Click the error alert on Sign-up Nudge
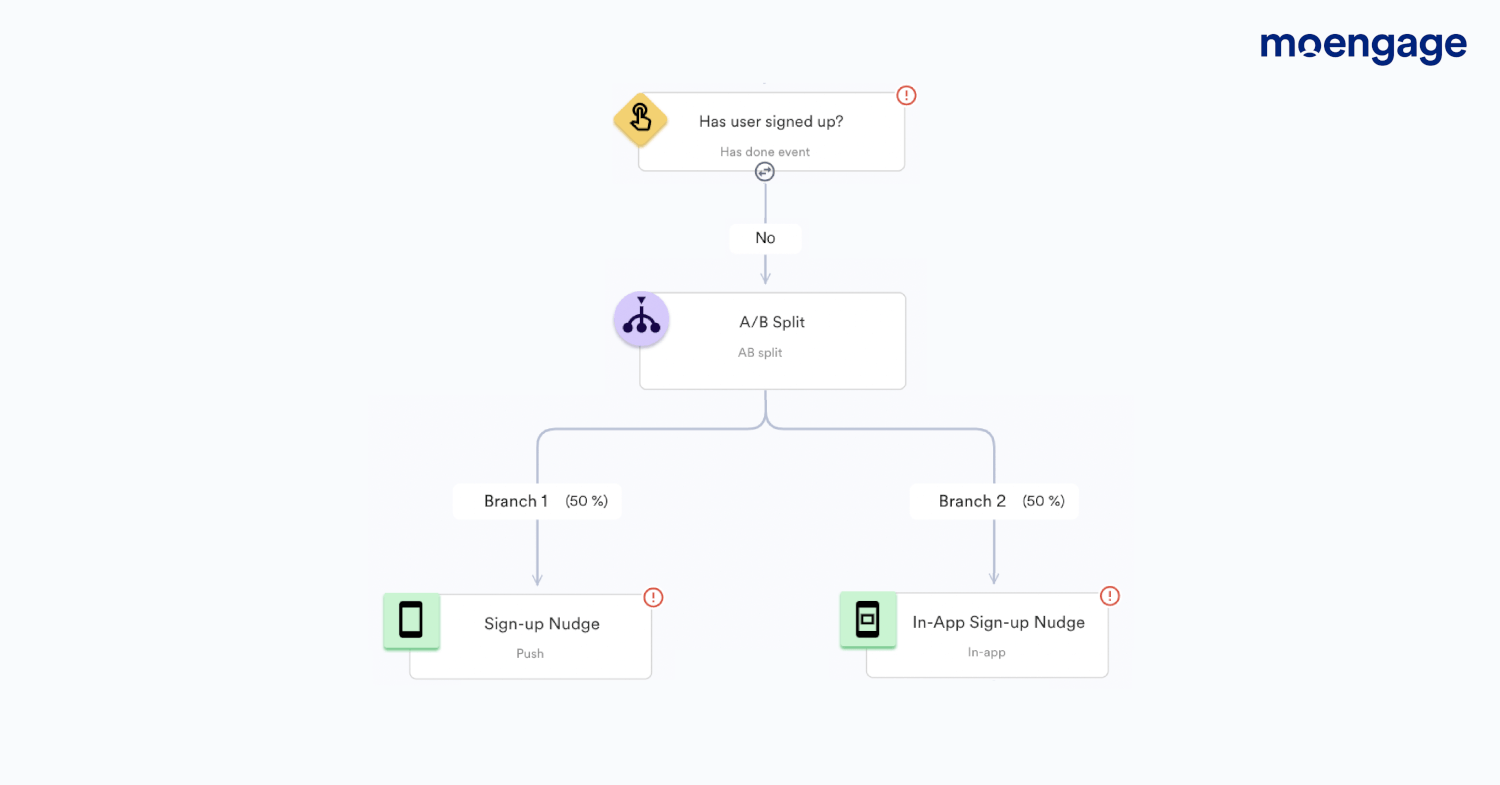Image resolution: width=1500 pixels, height=785 pixels. [x=653, y=597]
